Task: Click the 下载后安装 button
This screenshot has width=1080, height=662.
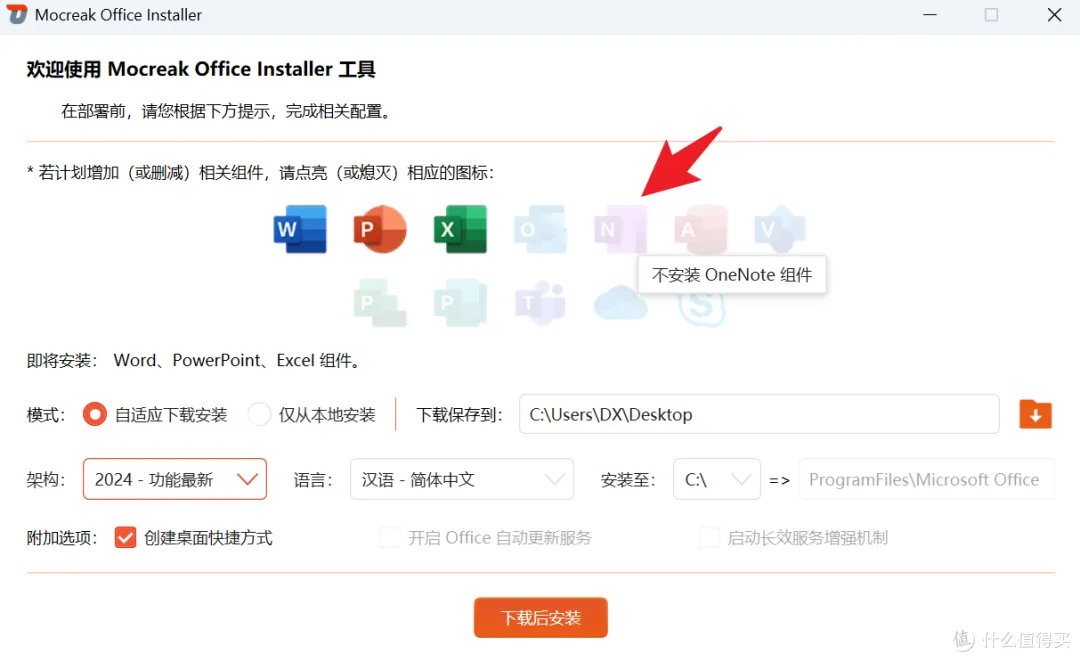Action: click(541, 618)
